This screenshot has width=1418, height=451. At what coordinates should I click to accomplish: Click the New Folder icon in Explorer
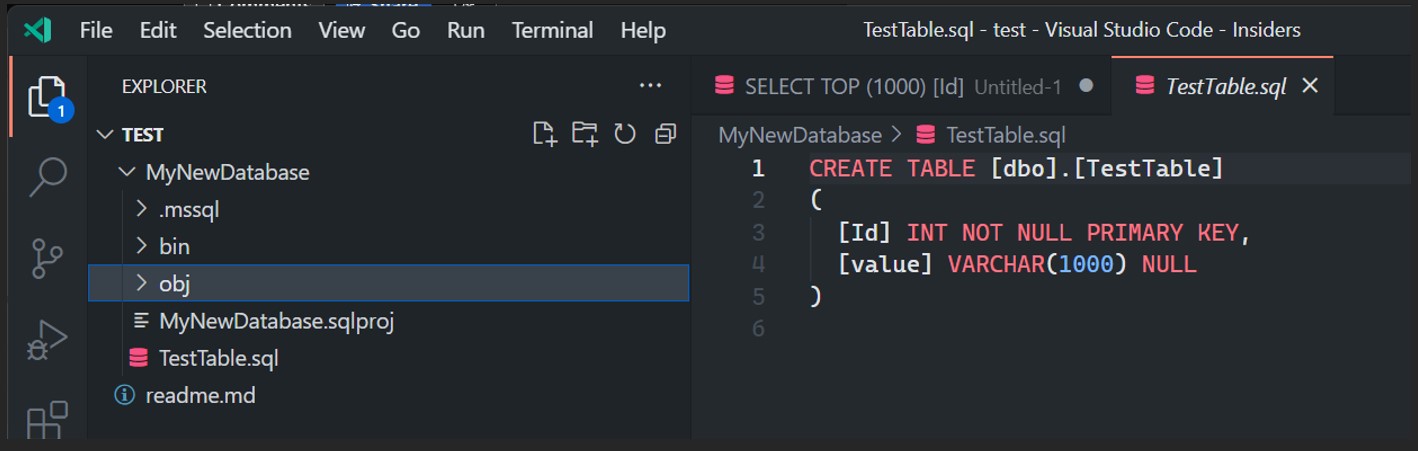tap(584, 134)
